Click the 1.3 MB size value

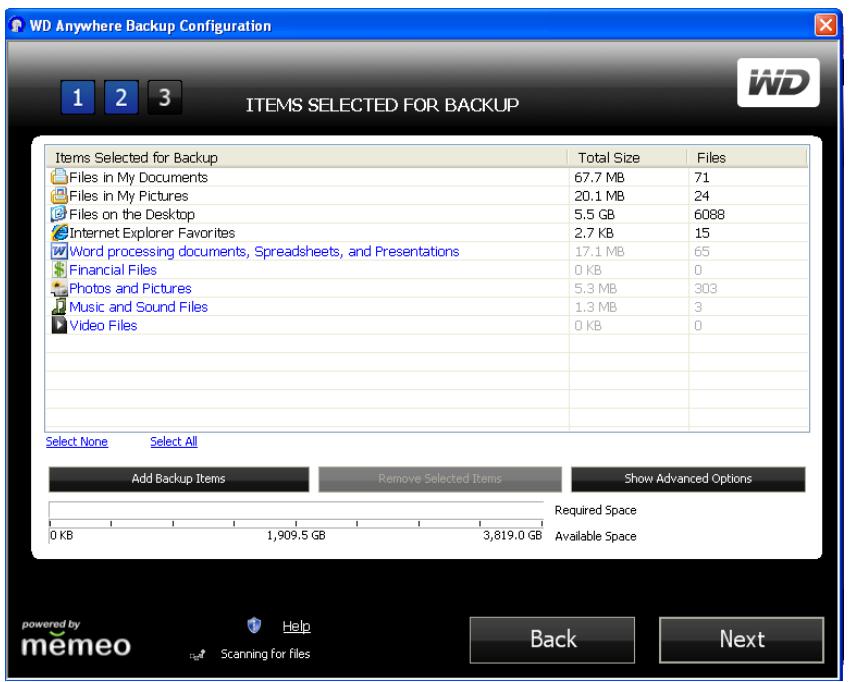(595, 307)
